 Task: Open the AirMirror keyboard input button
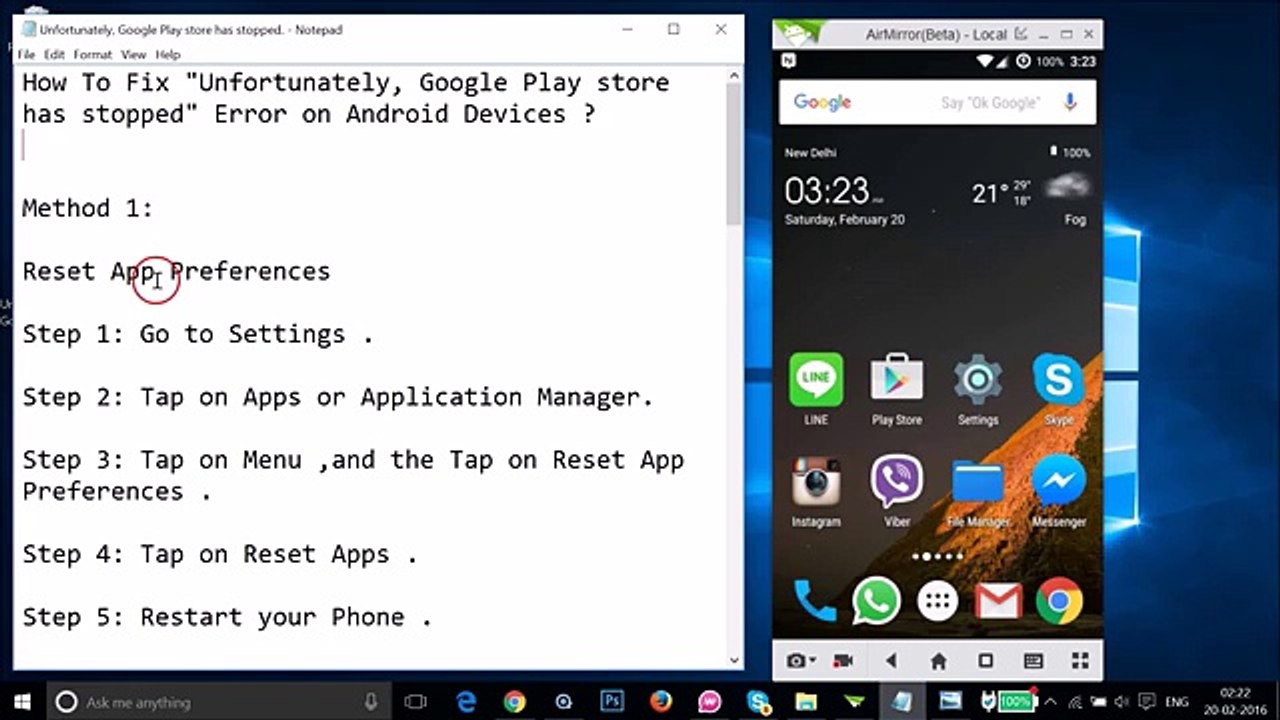coord(1033,661)
